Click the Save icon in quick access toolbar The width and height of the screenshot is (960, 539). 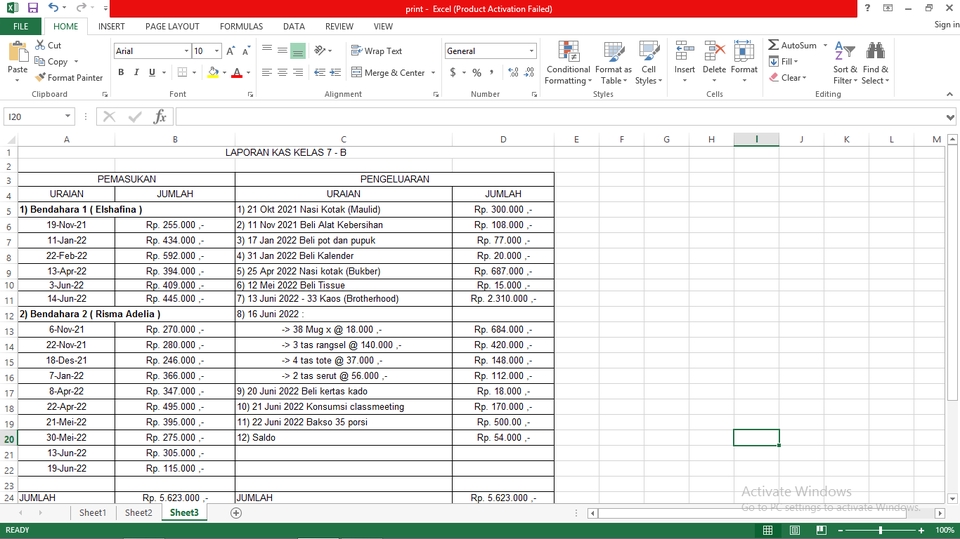pyautogui.click(x=32, y=8)
